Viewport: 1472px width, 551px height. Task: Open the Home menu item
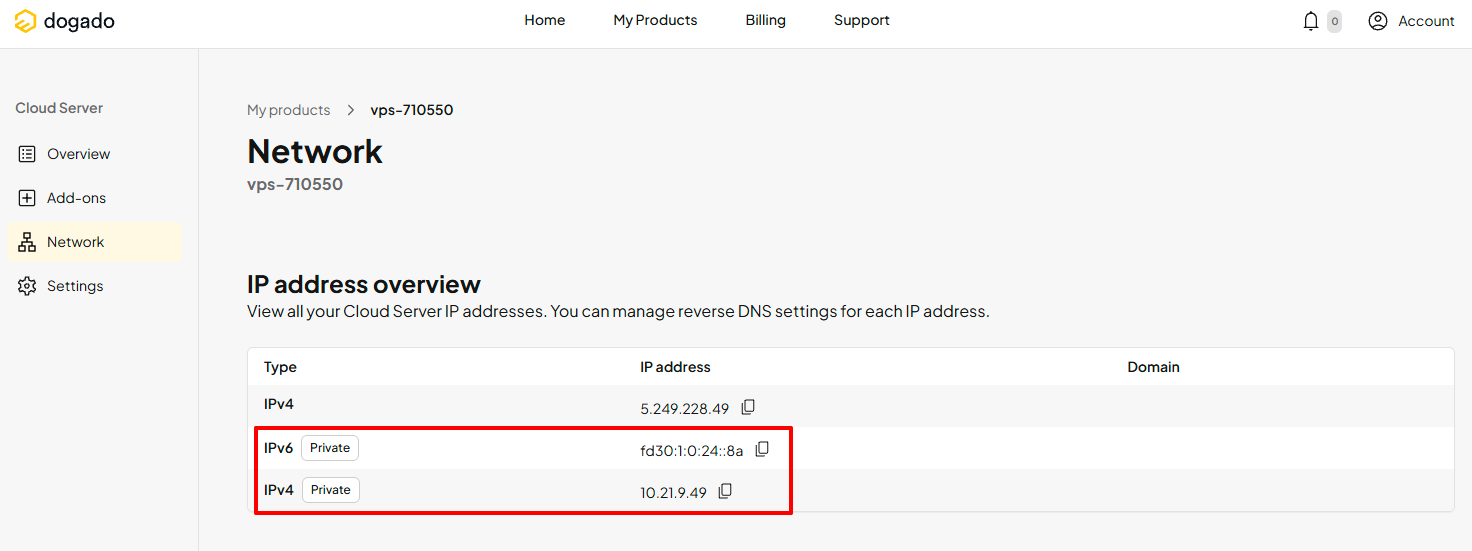click(544, 20)
